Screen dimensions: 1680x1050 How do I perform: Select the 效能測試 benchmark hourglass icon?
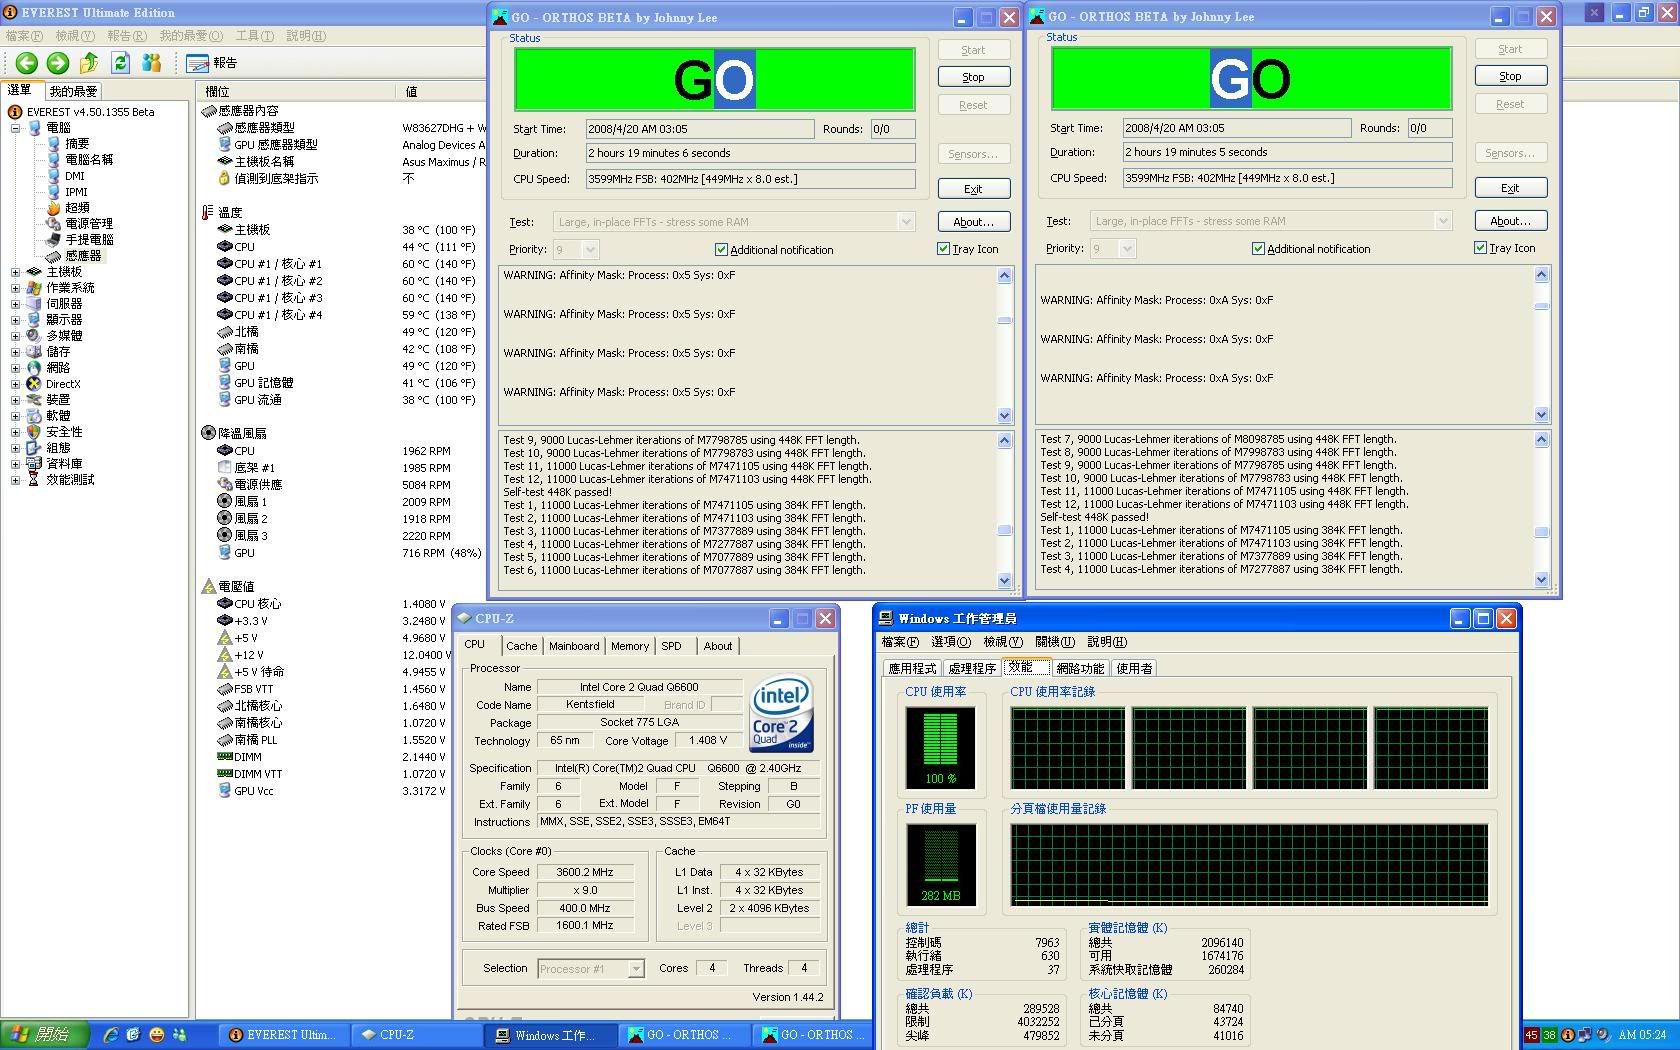pyautogui.click(x=35, y=480)
